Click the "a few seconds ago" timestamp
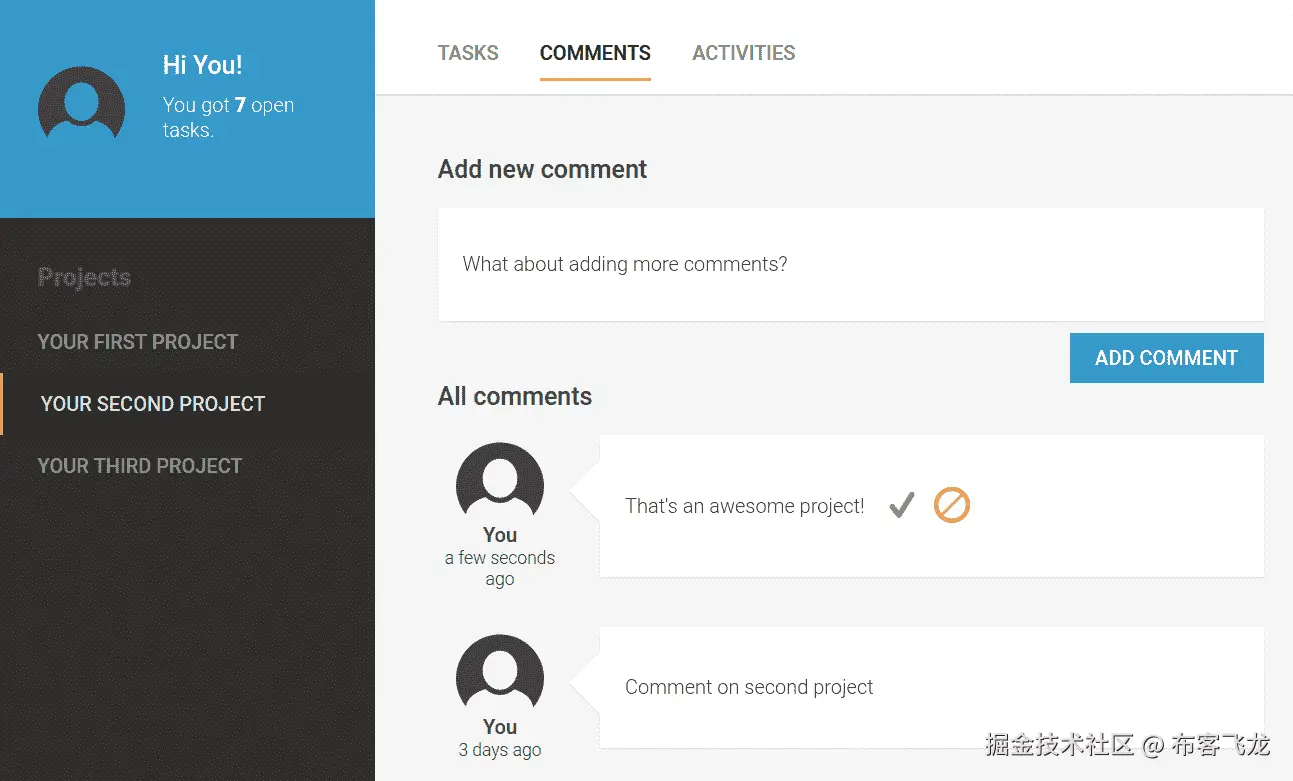Viewport: 1293px width, 781px height. click(500, 568)
